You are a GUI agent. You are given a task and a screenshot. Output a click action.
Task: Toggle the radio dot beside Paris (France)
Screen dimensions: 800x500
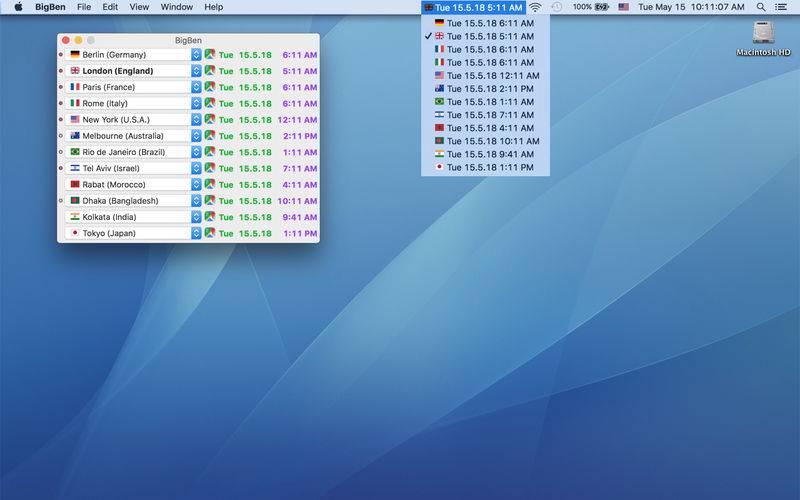61,87
